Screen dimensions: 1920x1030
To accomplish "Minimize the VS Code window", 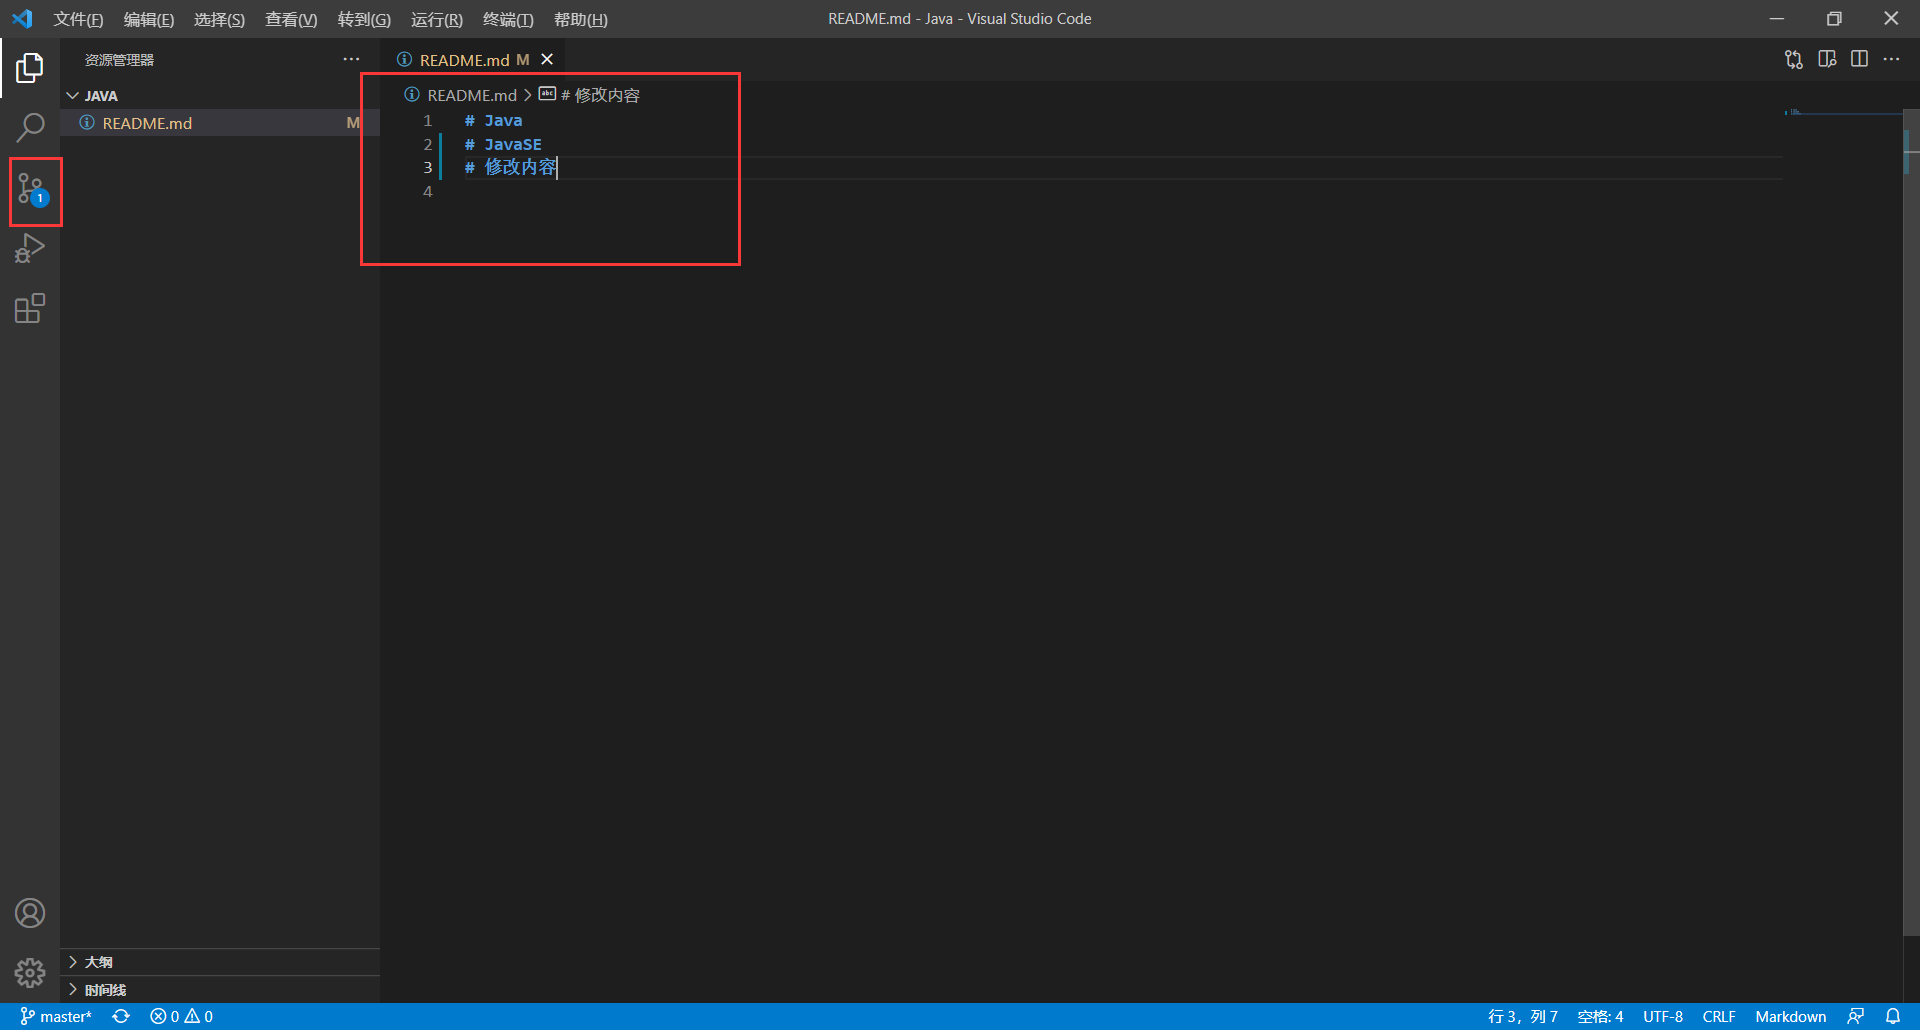I will (x=1777, y=19).
